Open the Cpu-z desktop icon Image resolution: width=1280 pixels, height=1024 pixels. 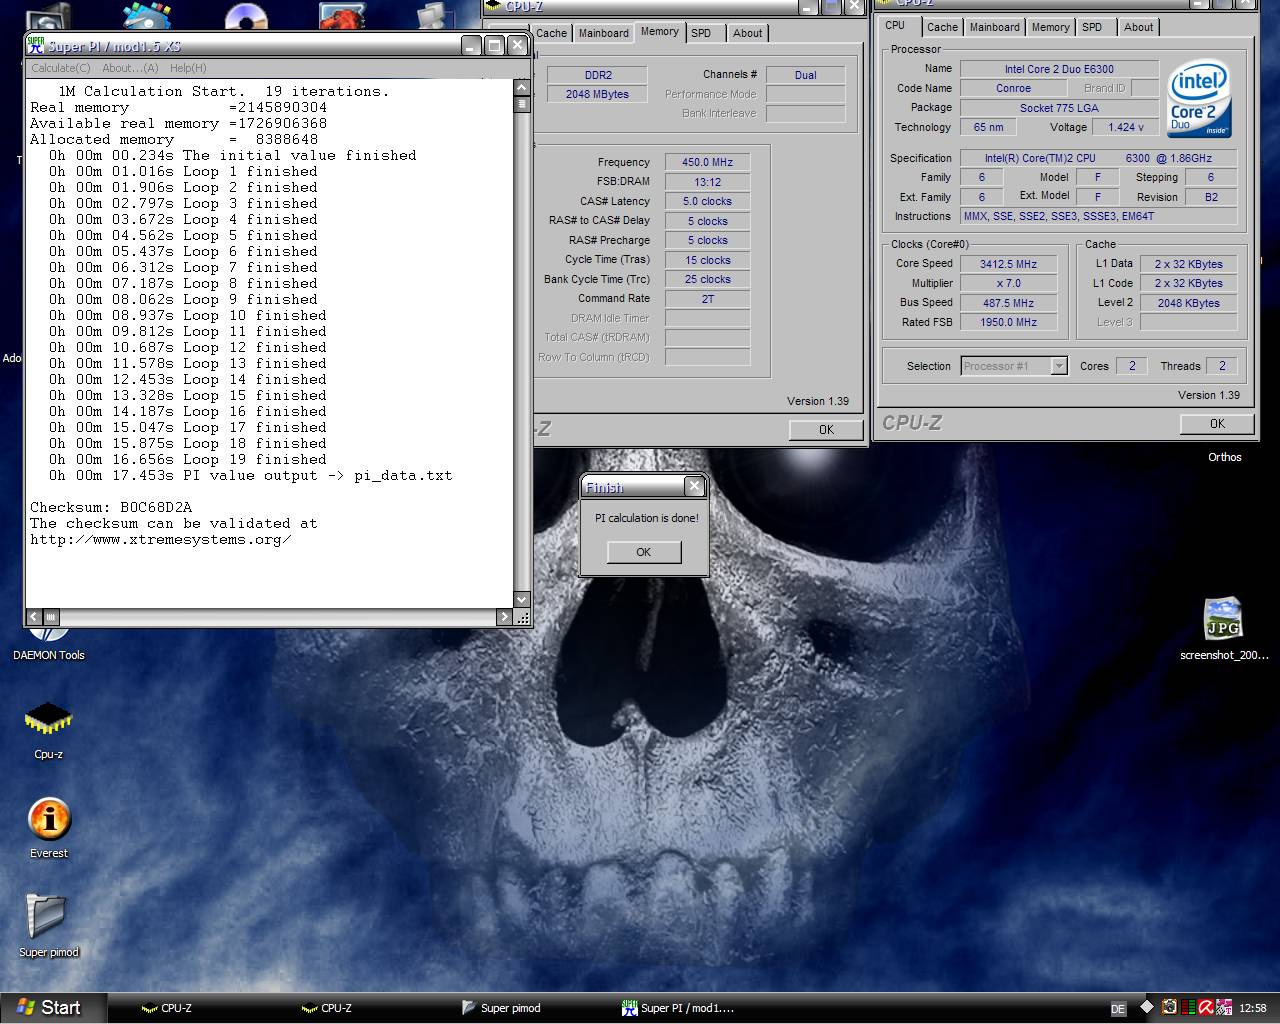pos(48,720)
